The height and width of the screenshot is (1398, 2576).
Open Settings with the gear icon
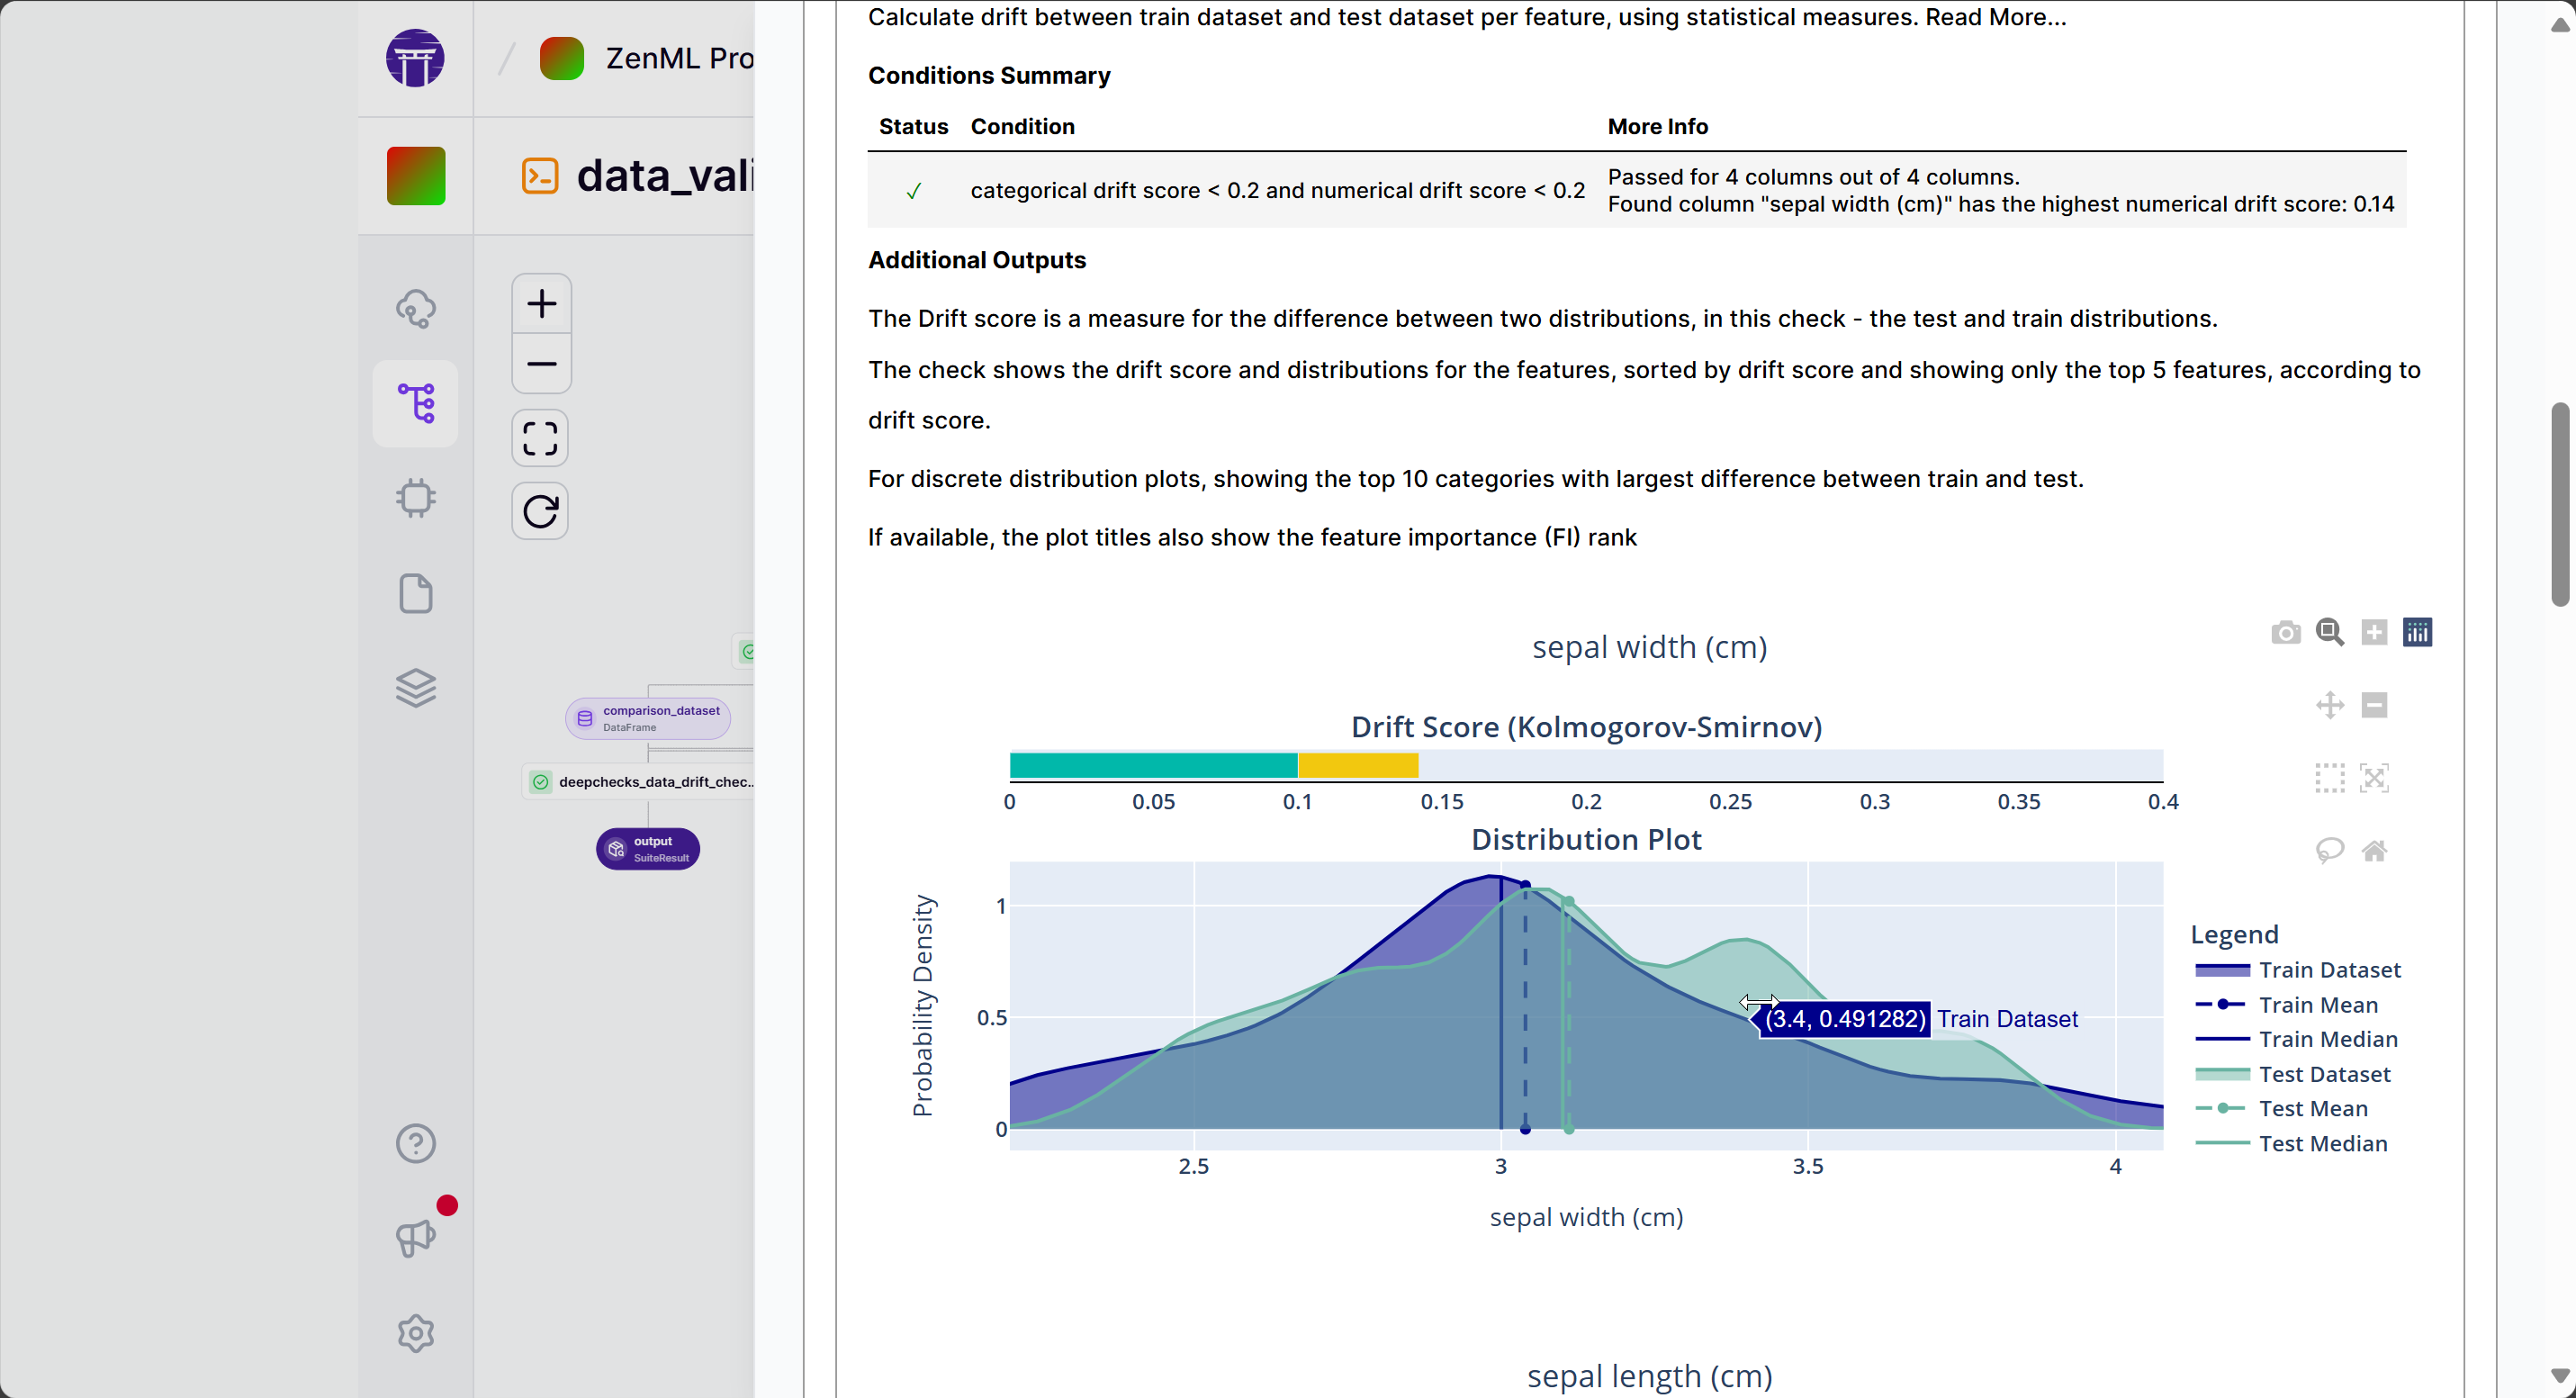(415, 1333)
